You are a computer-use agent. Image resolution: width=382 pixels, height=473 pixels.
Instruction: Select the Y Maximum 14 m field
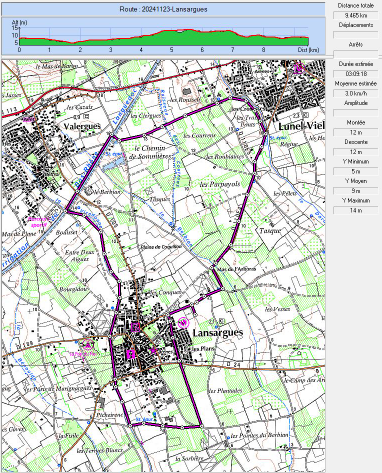point(355,210)
